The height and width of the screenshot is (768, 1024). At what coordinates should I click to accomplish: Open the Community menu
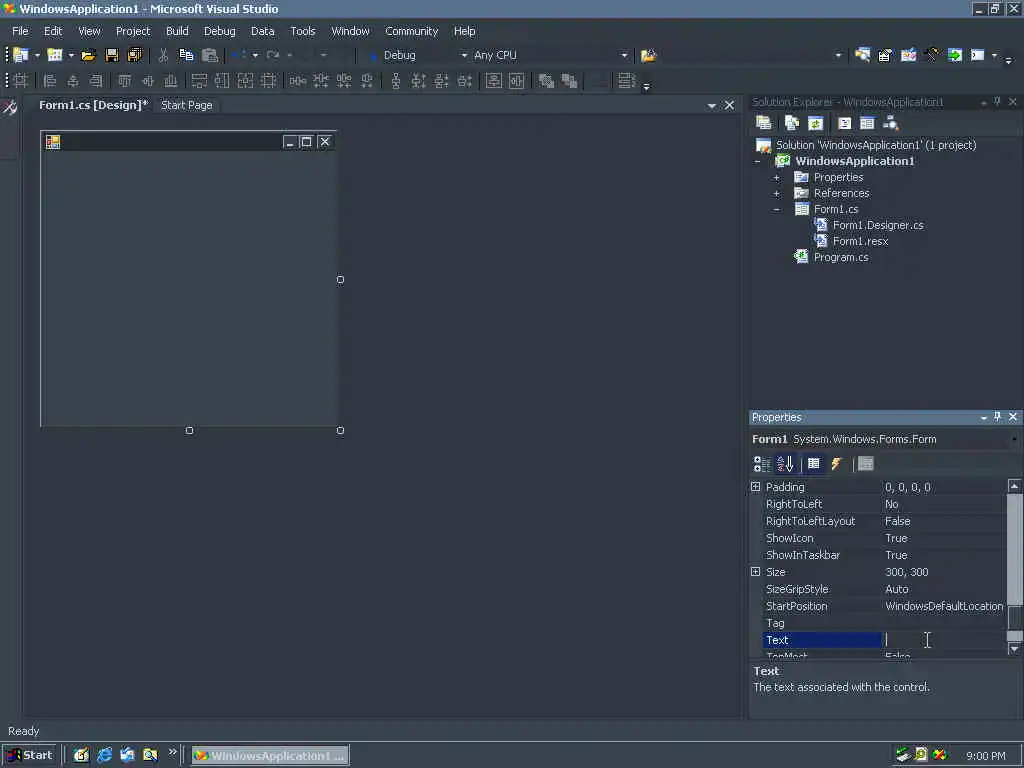411,31
